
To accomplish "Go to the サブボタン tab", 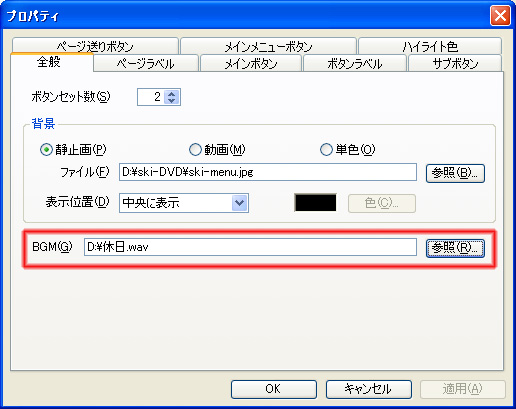I will [455, 63].
